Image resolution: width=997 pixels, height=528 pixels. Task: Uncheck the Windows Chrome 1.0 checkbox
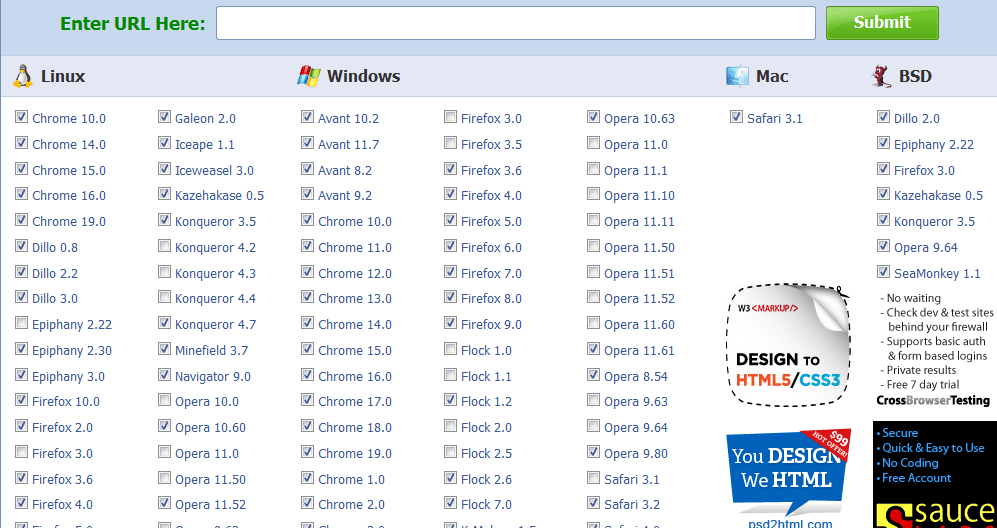[308, 478]
